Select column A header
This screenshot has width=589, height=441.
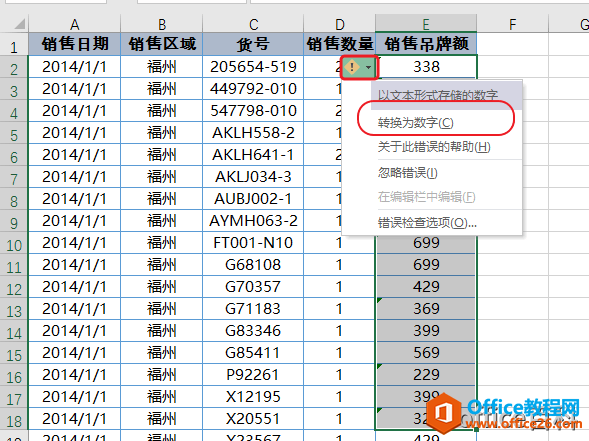pos(74,24)
